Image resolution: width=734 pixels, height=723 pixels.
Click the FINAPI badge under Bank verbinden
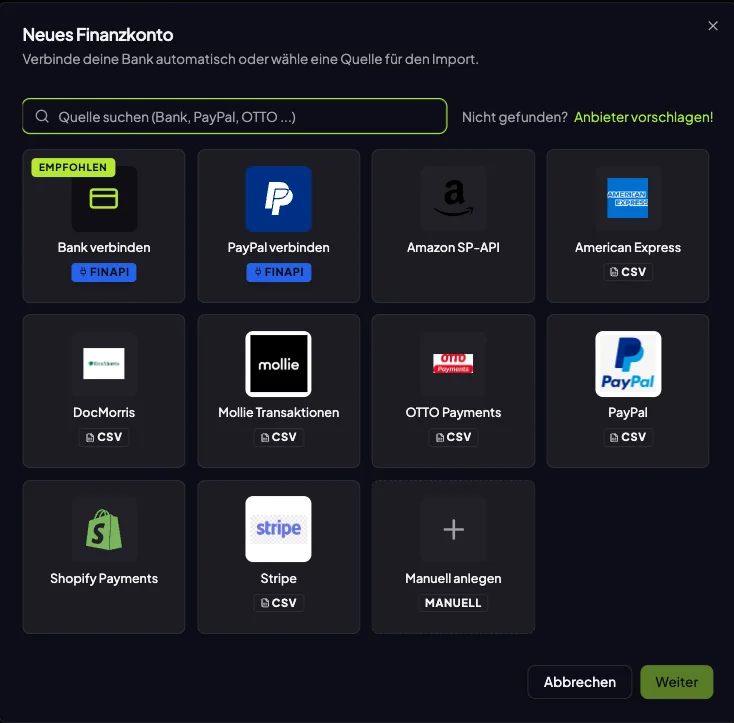[x=104, y=272]
